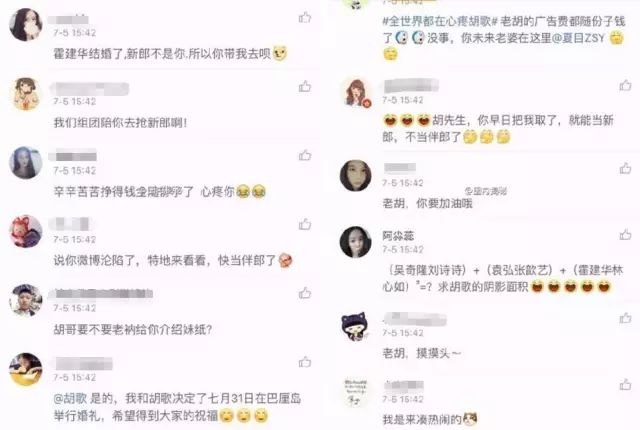Like the 说你微博沦陷了 comment

tap(305, 224)
